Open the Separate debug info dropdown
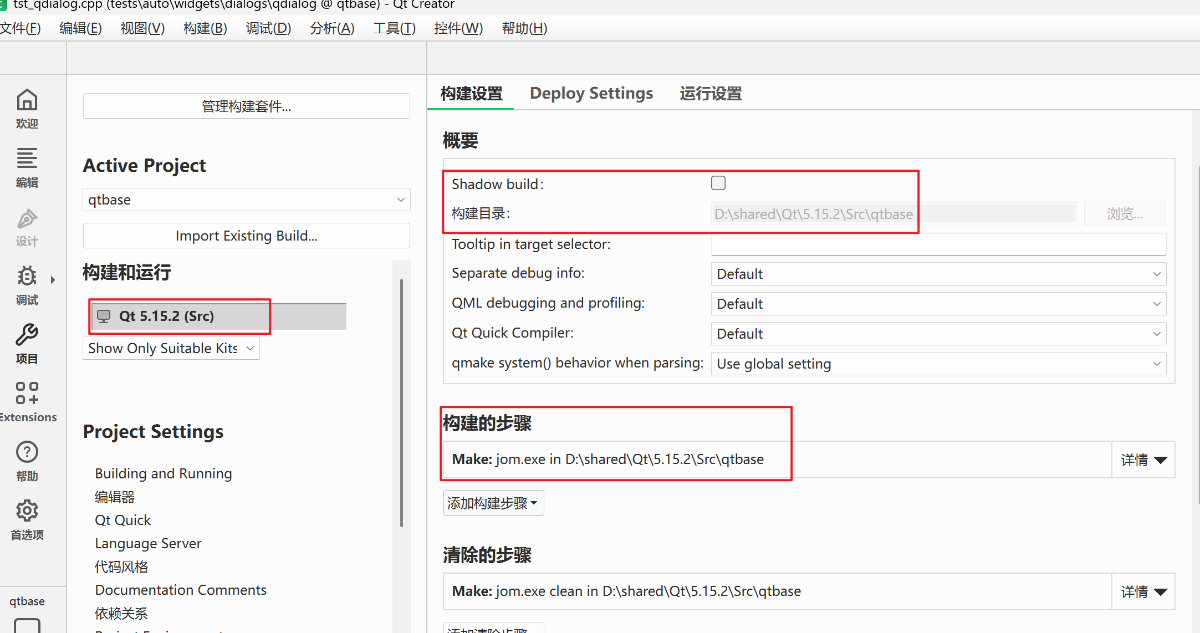This screenshot has width=1200, height=633. click(x=939, y=273)
